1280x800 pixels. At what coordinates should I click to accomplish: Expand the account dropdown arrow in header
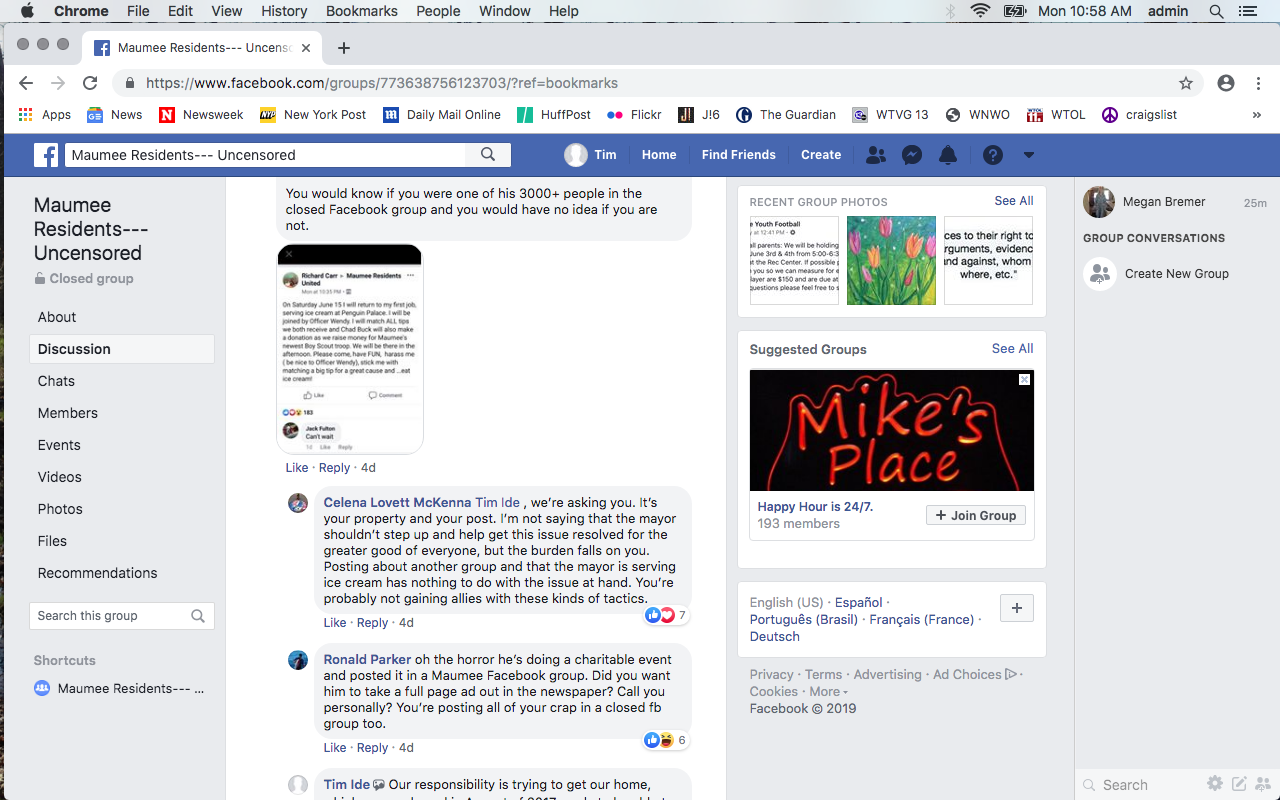1028,155
